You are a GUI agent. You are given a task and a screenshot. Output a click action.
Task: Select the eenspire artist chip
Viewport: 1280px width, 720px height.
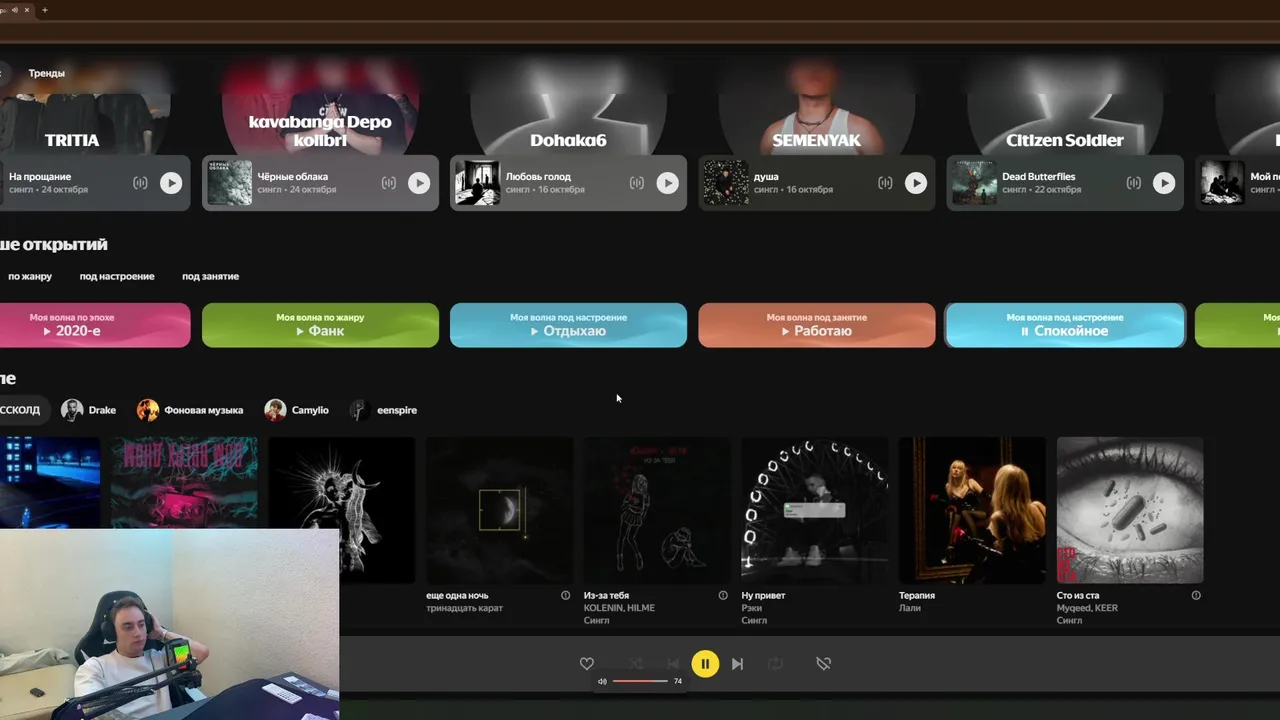(x=384, y=410)
